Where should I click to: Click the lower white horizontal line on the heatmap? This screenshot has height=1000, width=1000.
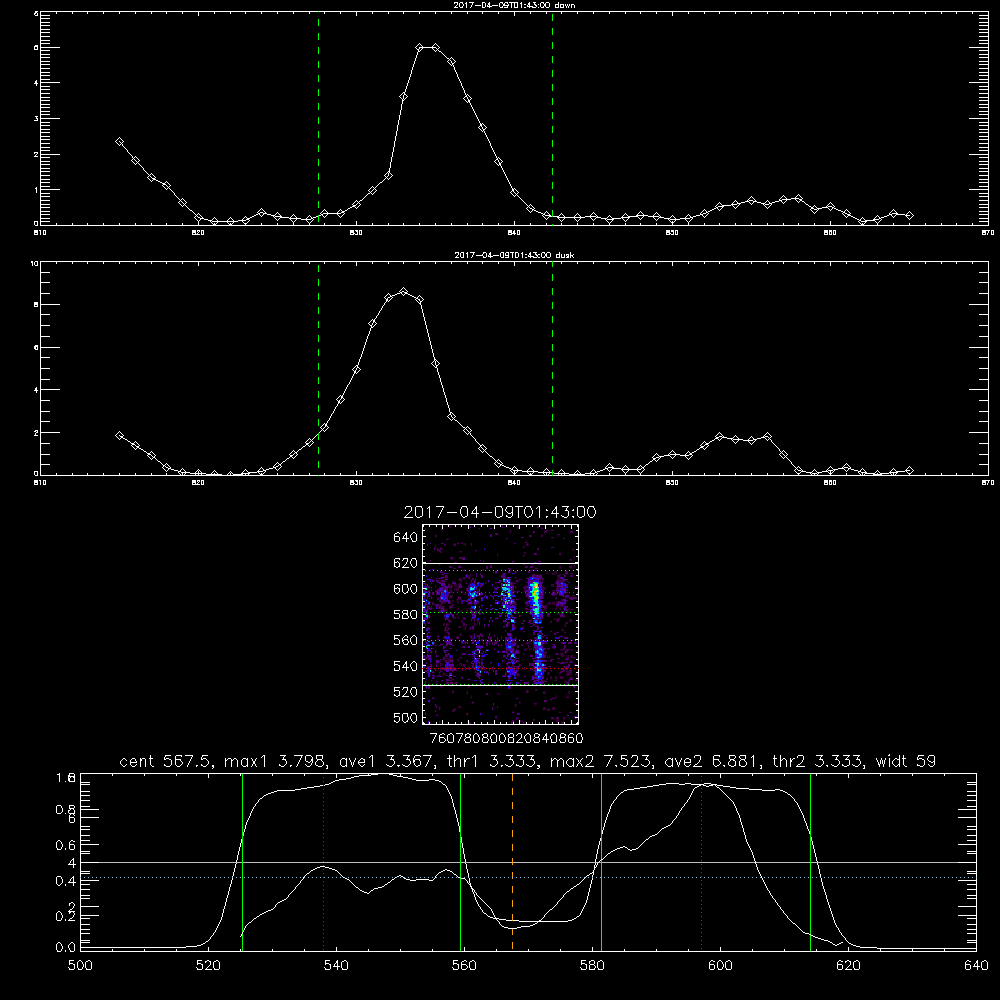coord(501,685)
